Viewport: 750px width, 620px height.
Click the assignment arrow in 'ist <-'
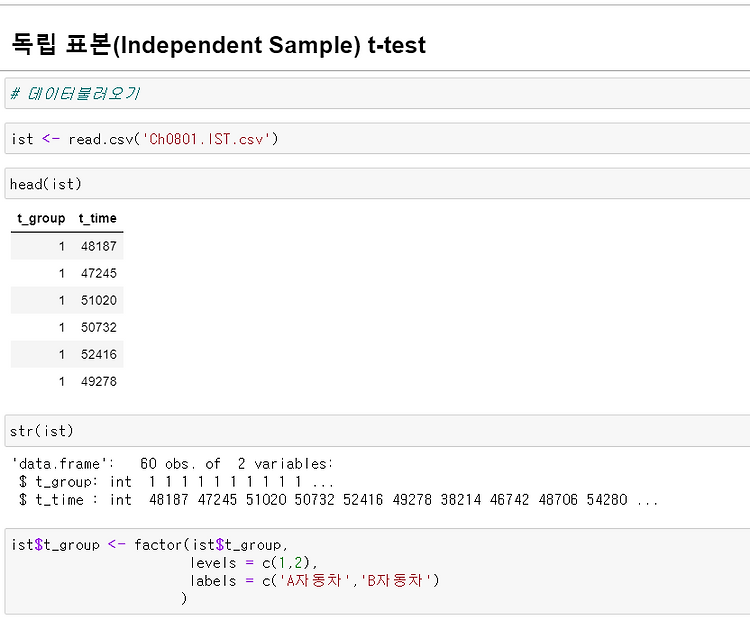click(x=51, y=139)
